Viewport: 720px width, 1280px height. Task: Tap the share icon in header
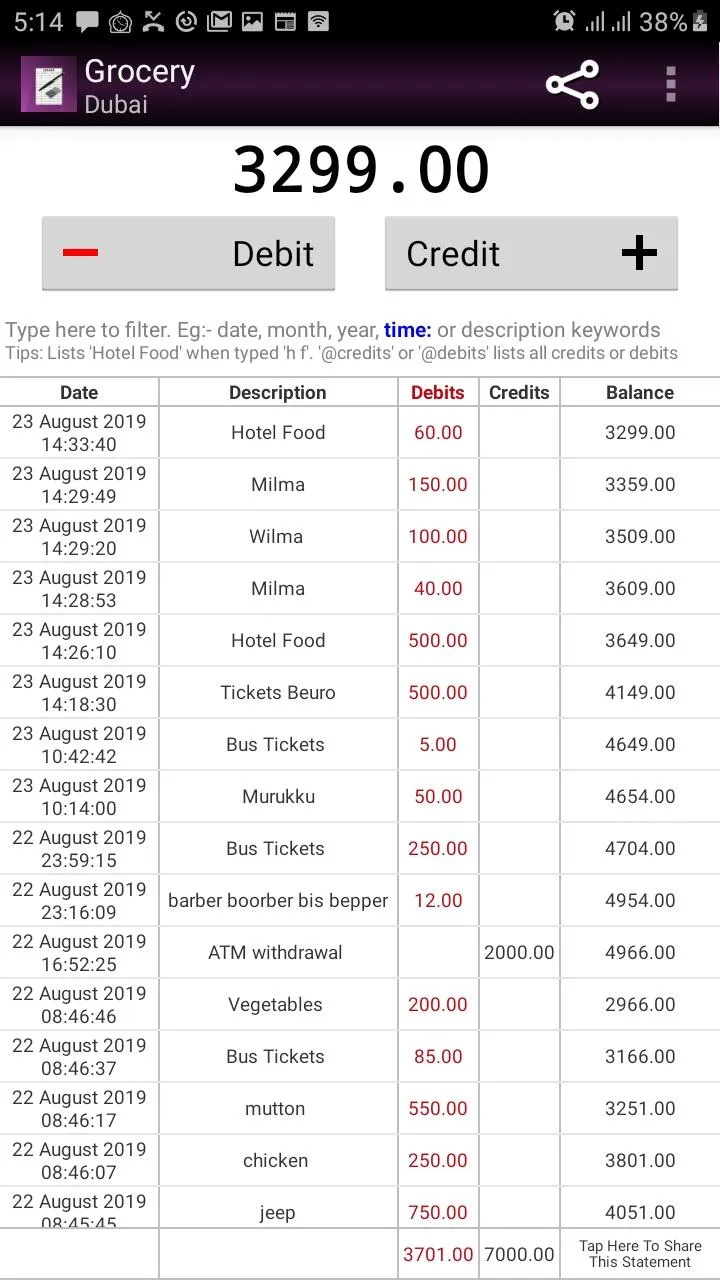click(572, 84)
